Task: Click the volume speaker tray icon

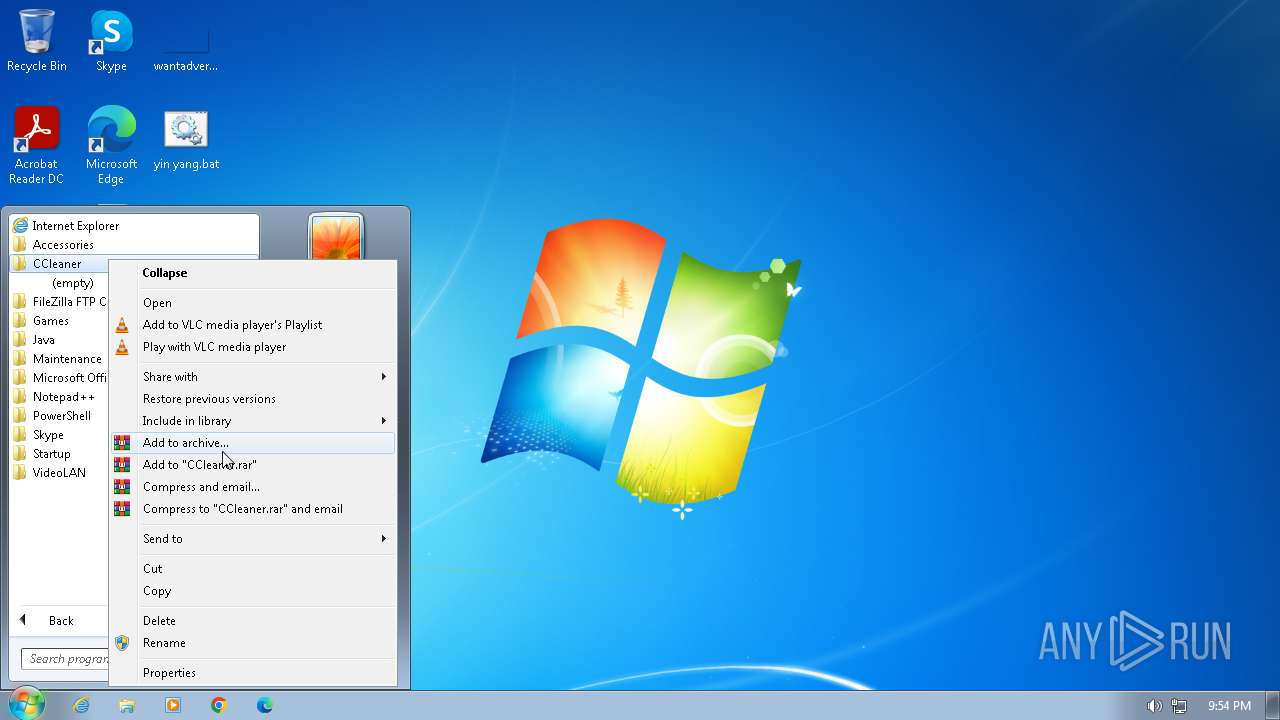Action: coord(1154,706)
